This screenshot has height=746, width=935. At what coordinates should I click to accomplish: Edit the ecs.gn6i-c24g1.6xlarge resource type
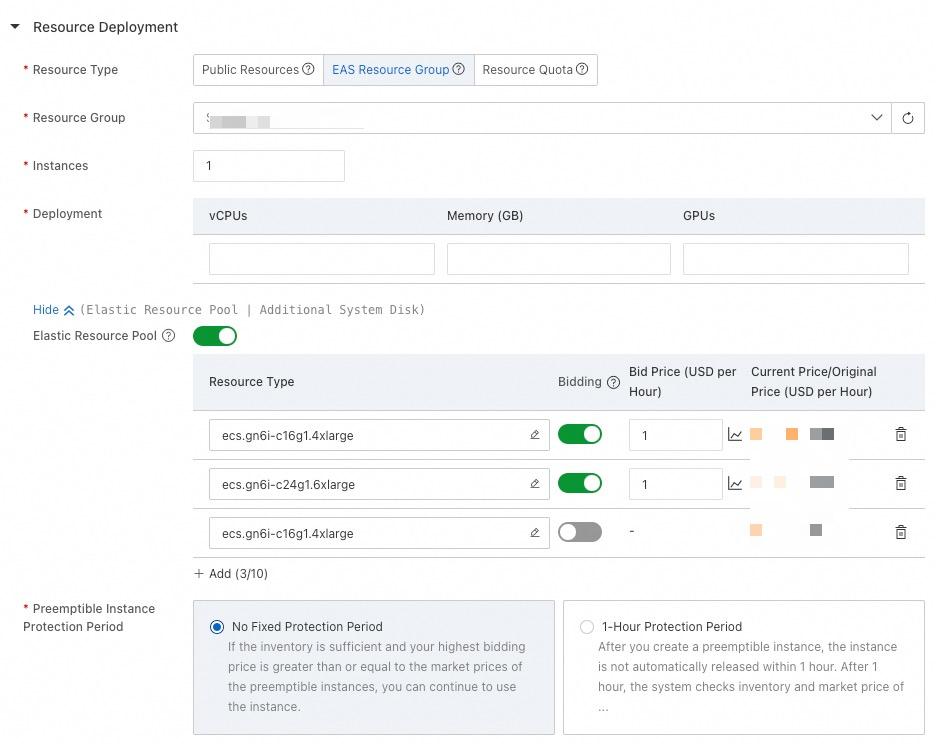point(535,484)
